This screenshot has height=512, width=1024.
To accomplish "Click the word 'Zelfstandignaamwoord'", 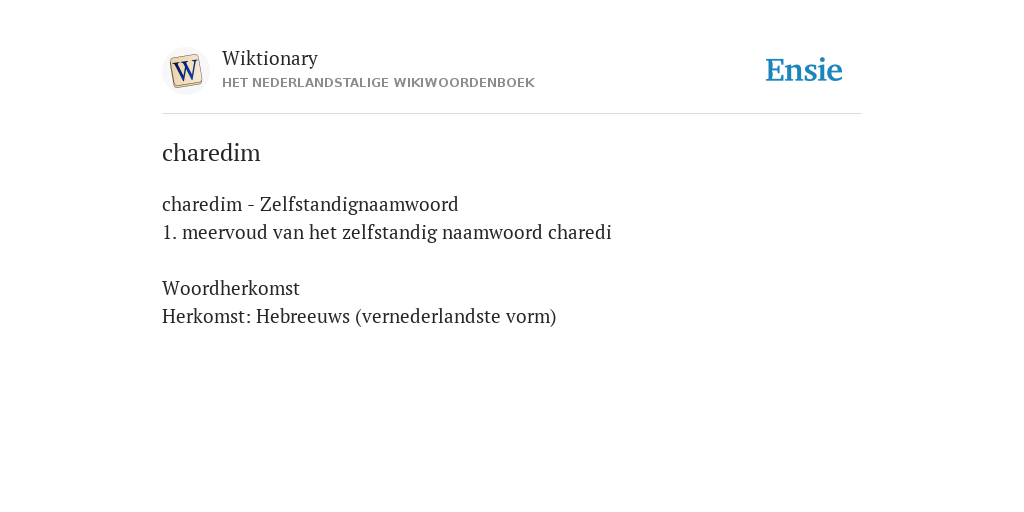I will pyautogui.click(x=359, y=204).
